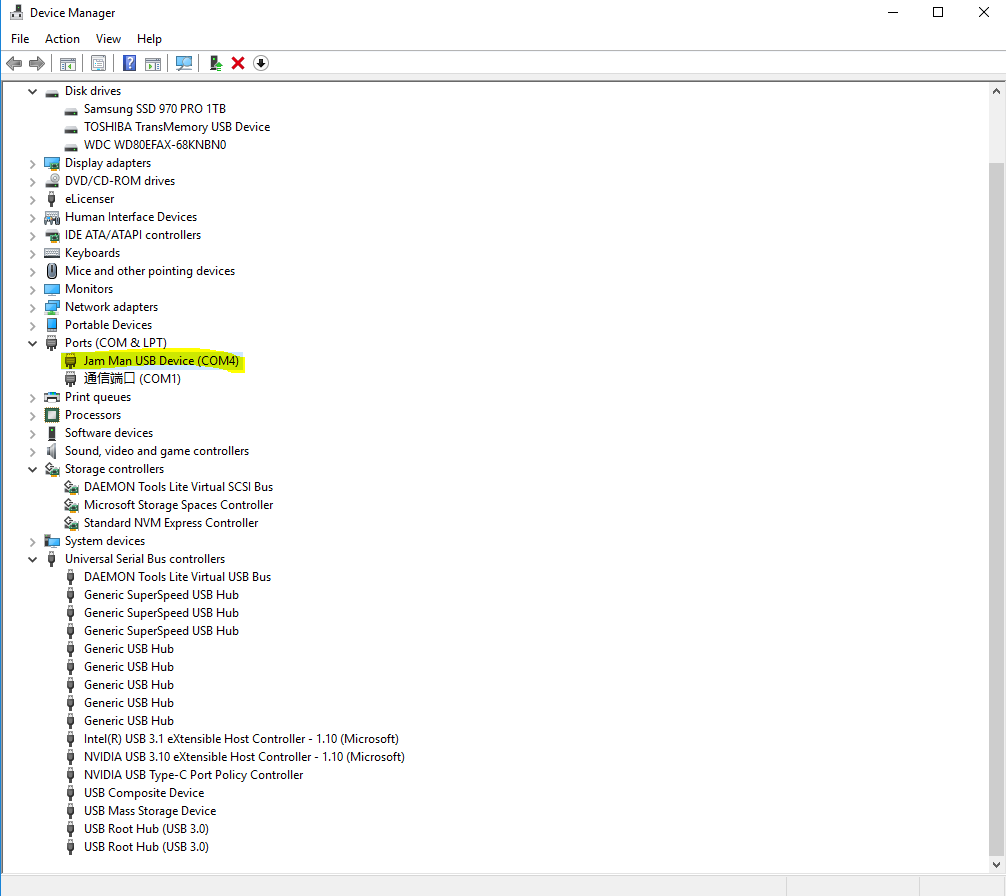Open the View menu
The height and width of the screenshot is (896, 1006).
[108, 39]
